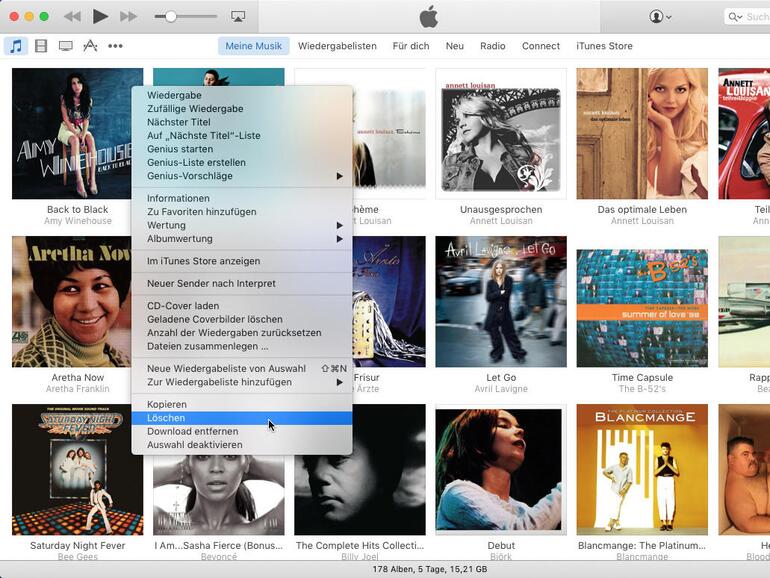Click the Aretha Franklin artist name
The image size is (770, 578).
pos(78,389)
